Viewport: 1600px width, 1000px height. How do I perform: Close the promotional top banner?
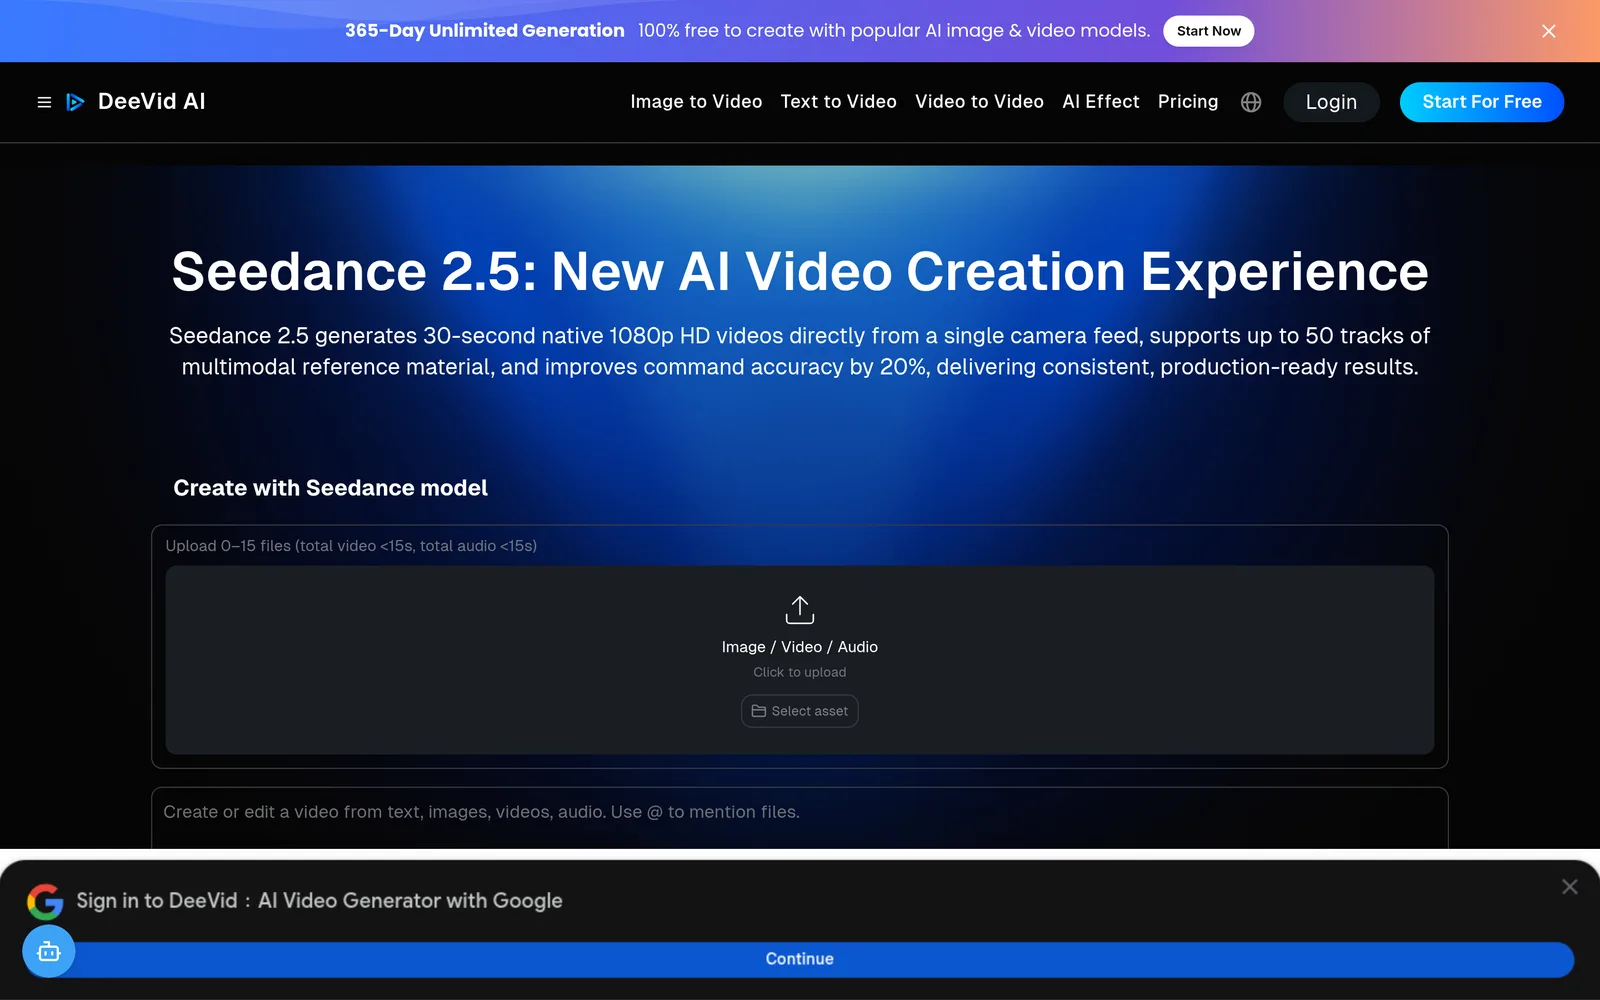[1549, 31]
